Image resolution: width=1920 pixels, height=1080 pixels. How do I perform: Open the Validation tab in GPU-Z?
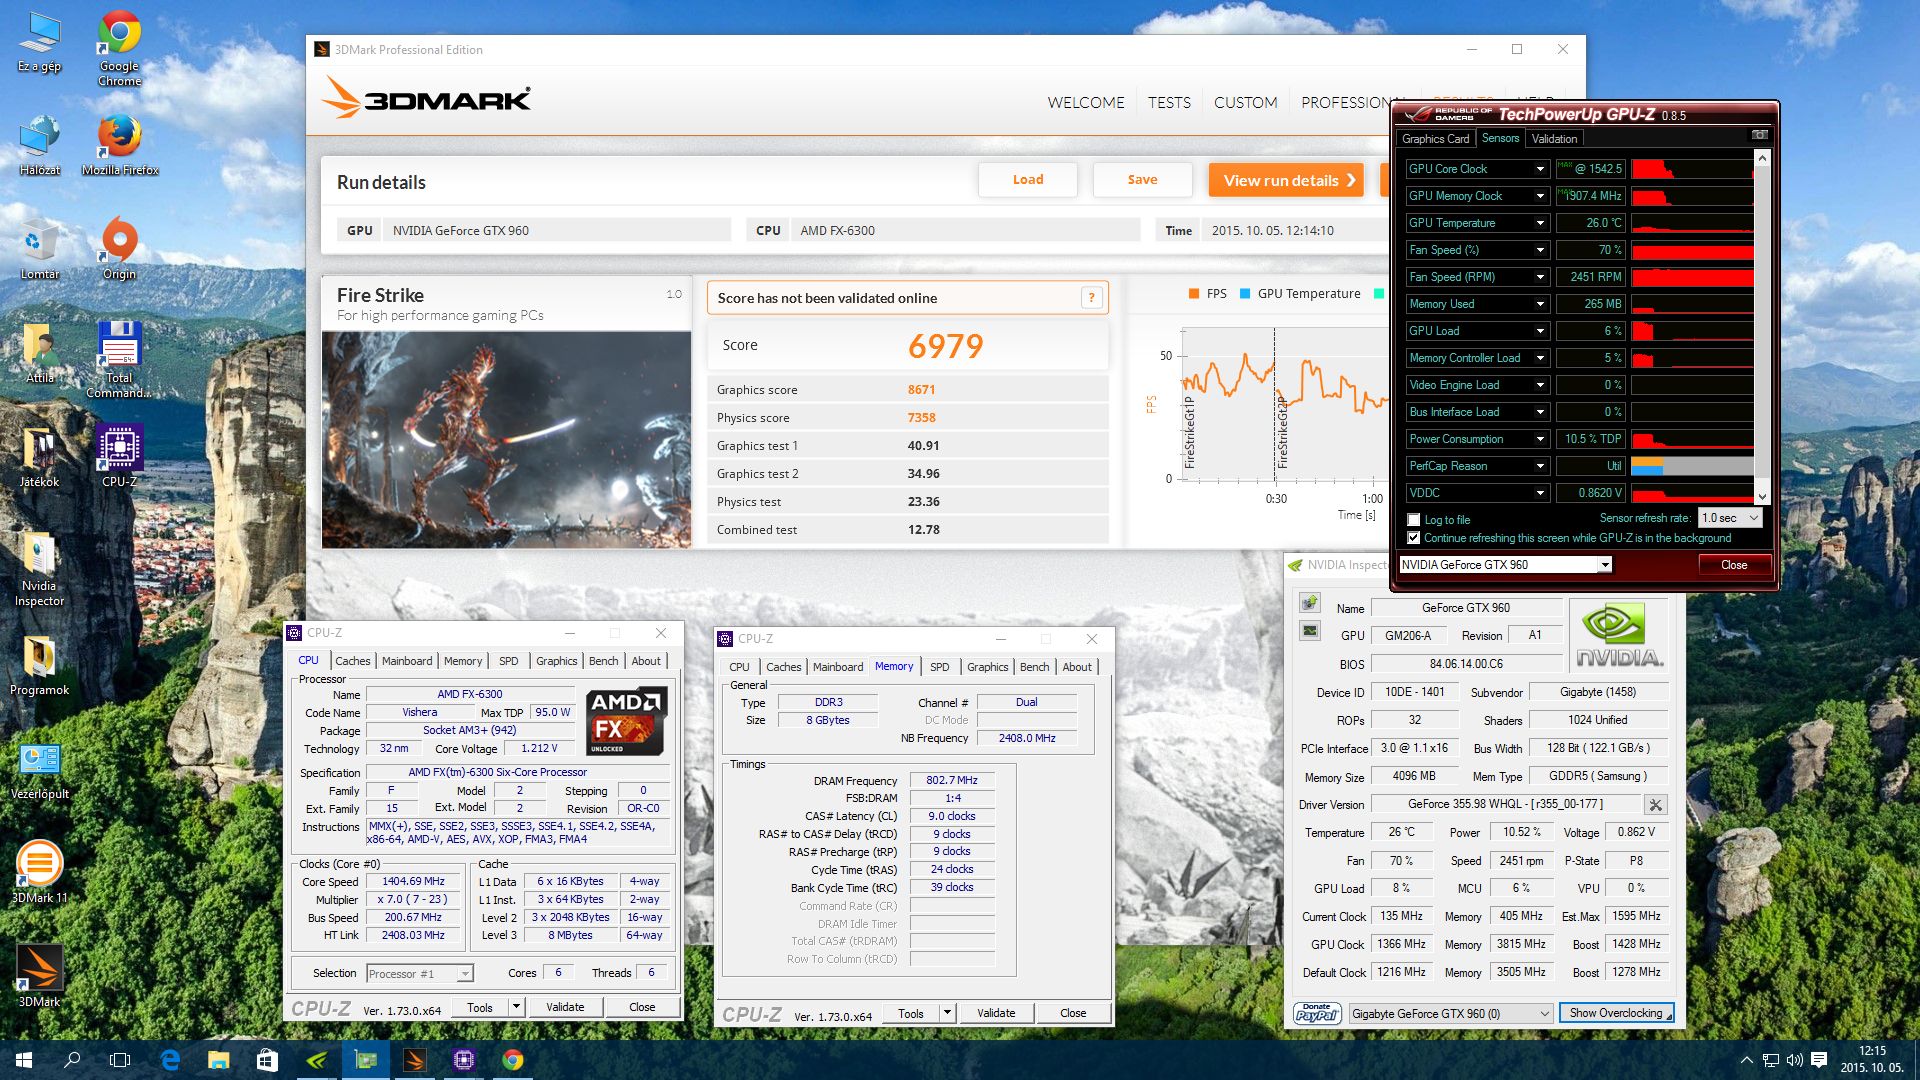click(x=1554, y=139)
